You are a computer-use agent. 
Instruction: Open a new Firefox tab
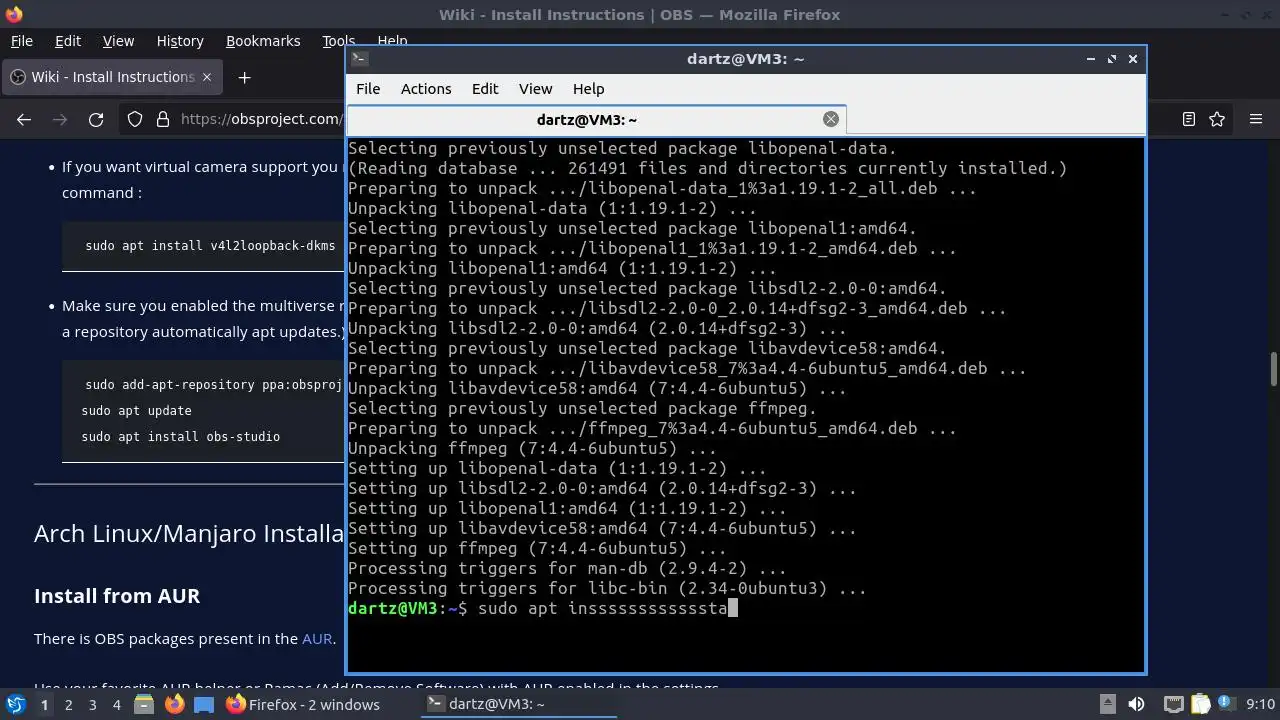pos(244,77)
